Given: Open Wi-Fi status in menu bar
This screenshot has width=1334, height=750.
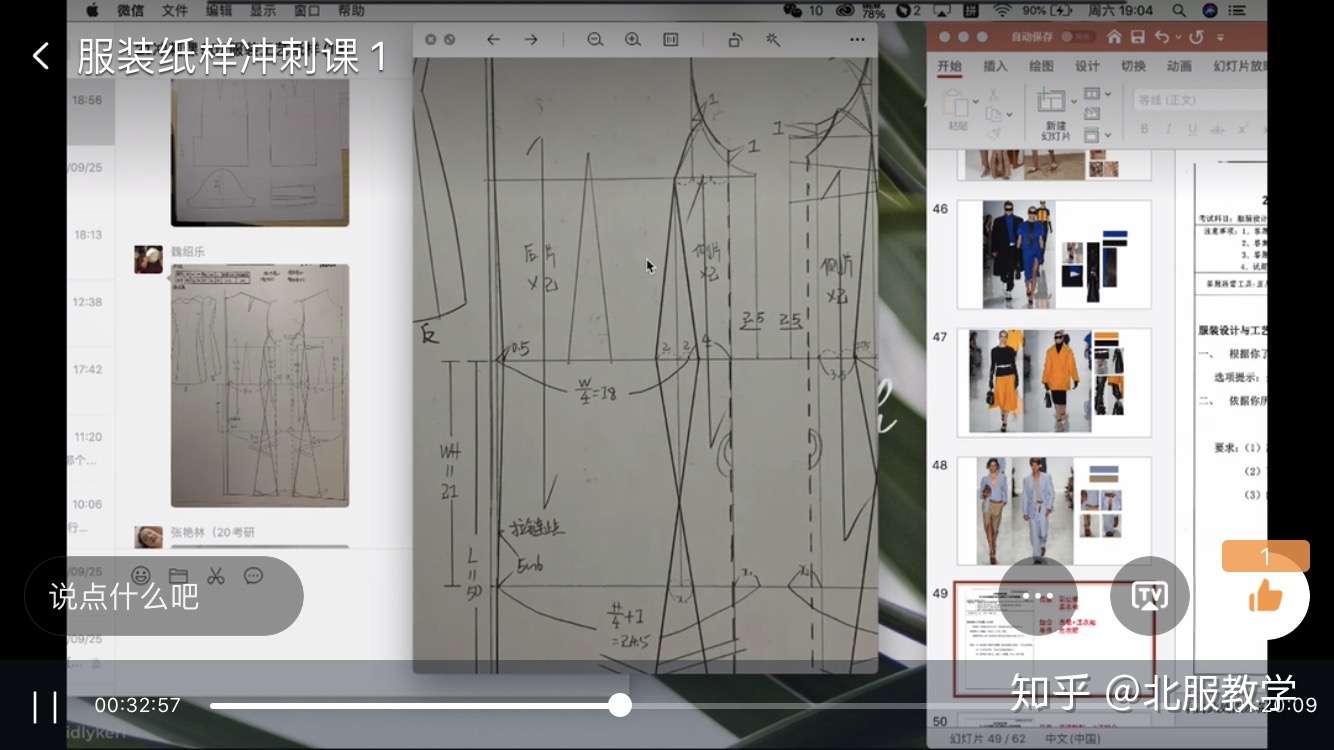Looking at the screenshot, I should pyautogui.click(x=1002, y=11).
